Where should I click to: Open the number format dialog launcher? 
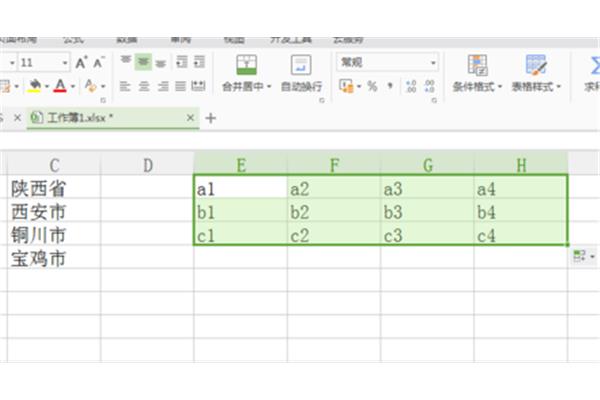[x=434, y=100]
